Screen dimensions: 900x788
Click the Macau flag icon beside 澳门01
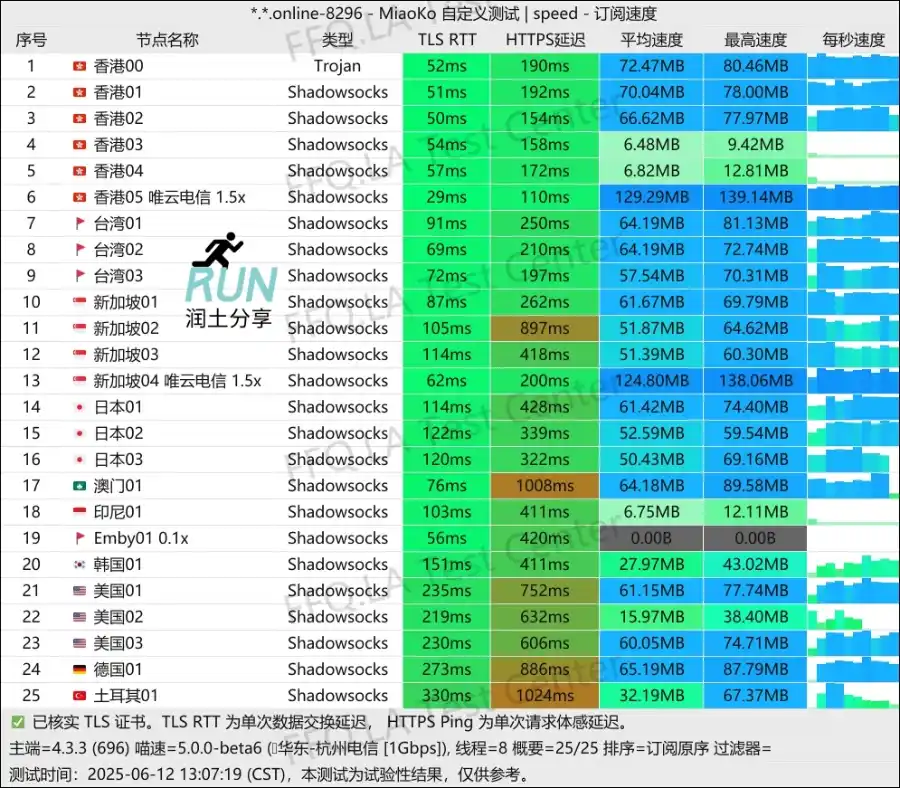point(80,485)
